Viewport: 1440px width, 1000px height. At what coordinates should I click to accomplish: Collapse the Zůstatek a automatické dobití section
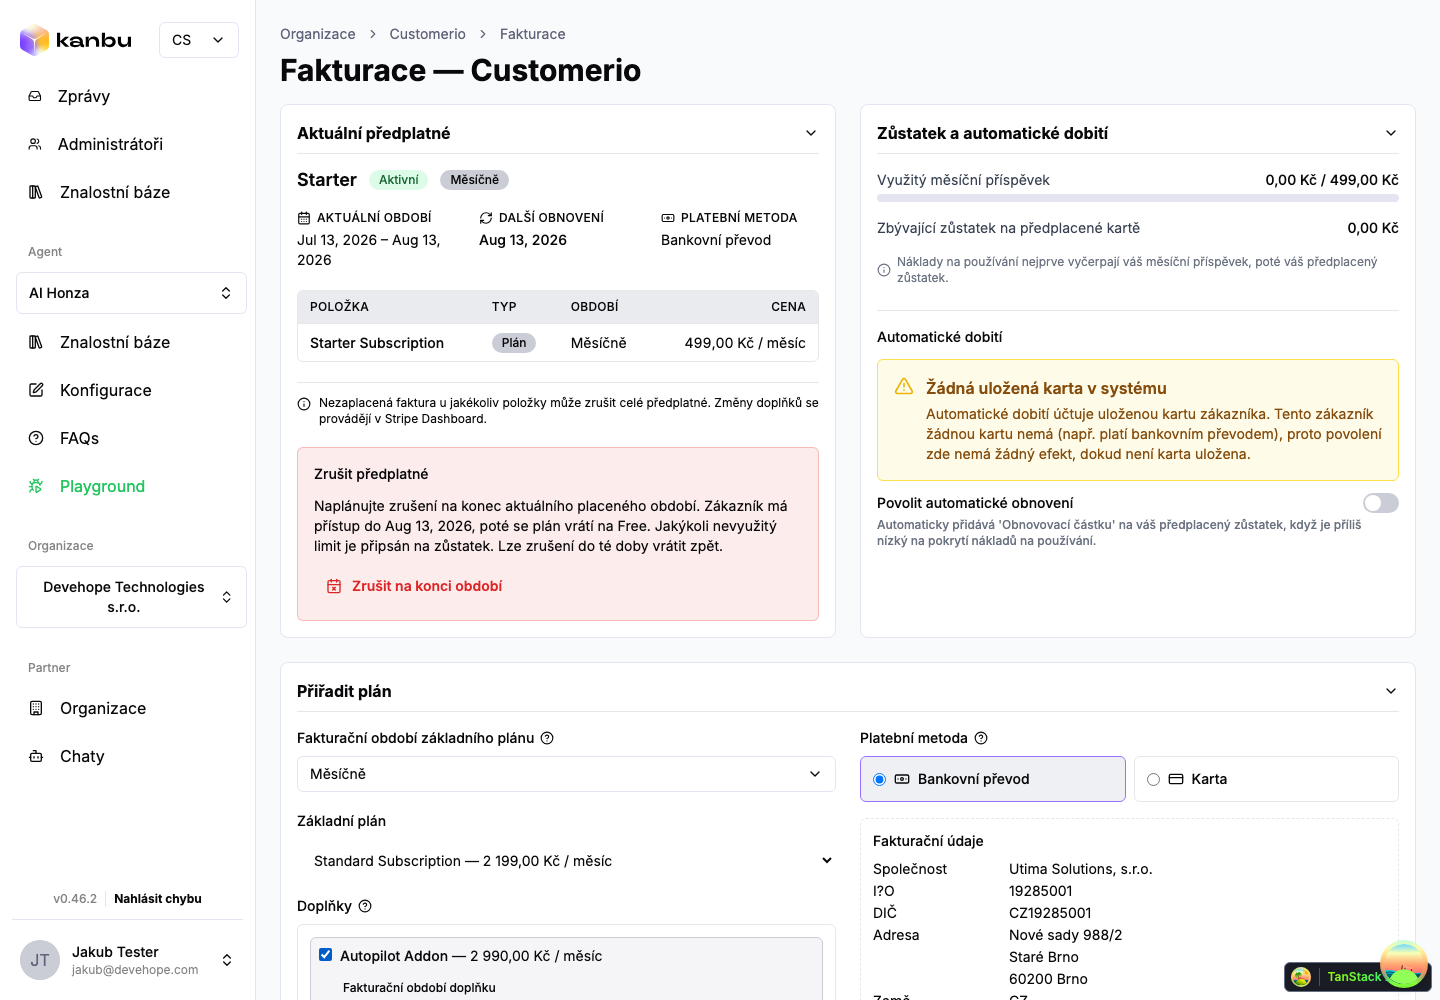click(x=1391, y=133)
